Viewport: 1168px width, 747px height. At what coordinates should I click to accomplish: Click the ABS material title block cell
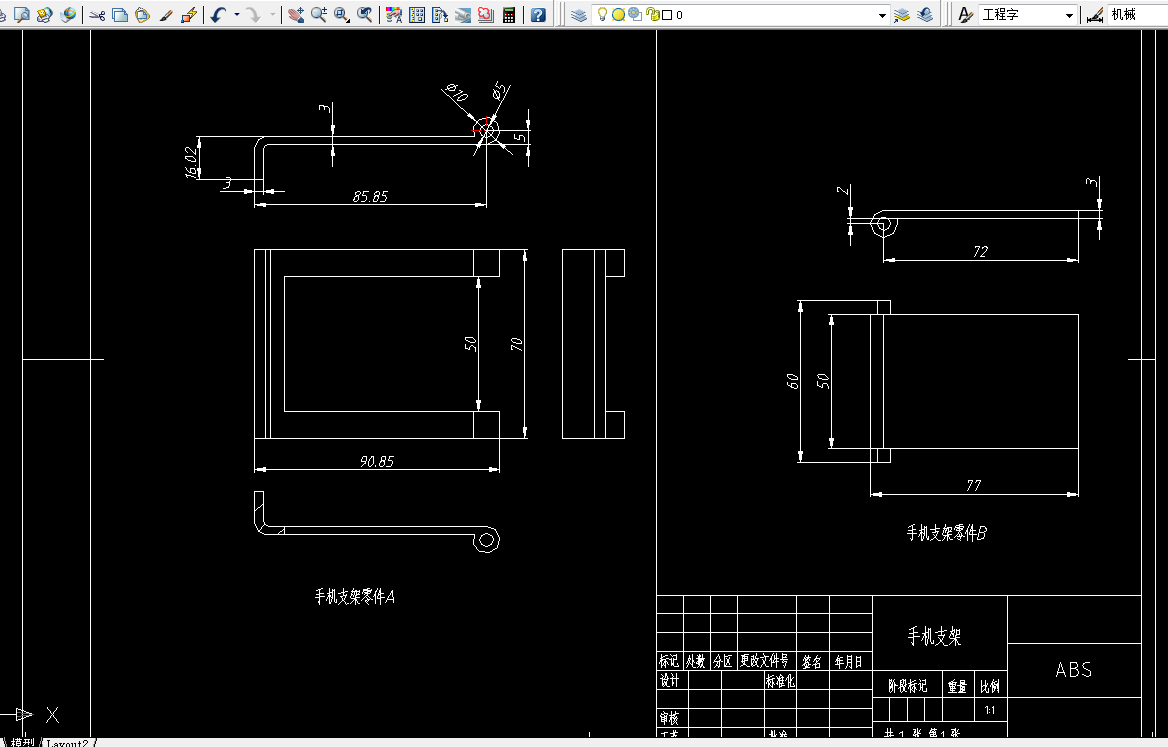1074,670
